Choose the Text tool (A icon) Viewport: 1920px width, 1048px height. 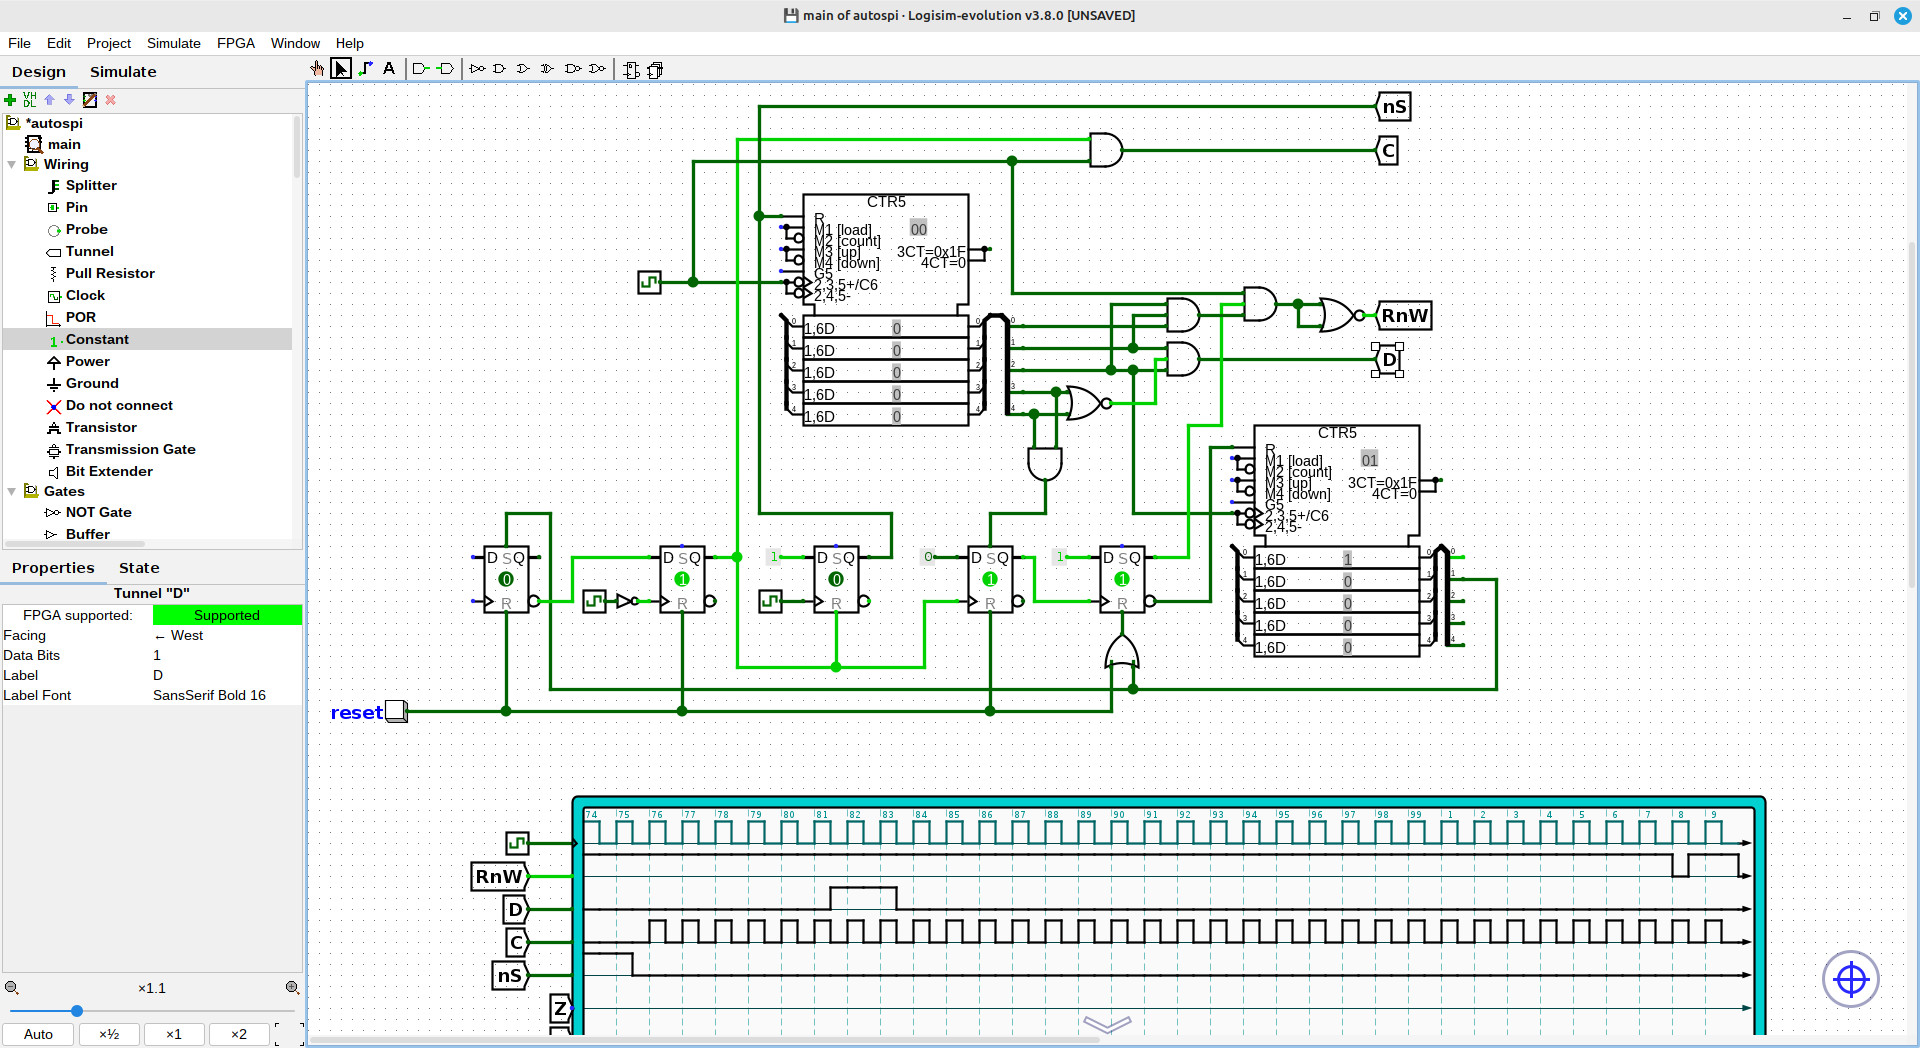pyautogui.click(x=389, y=69)
